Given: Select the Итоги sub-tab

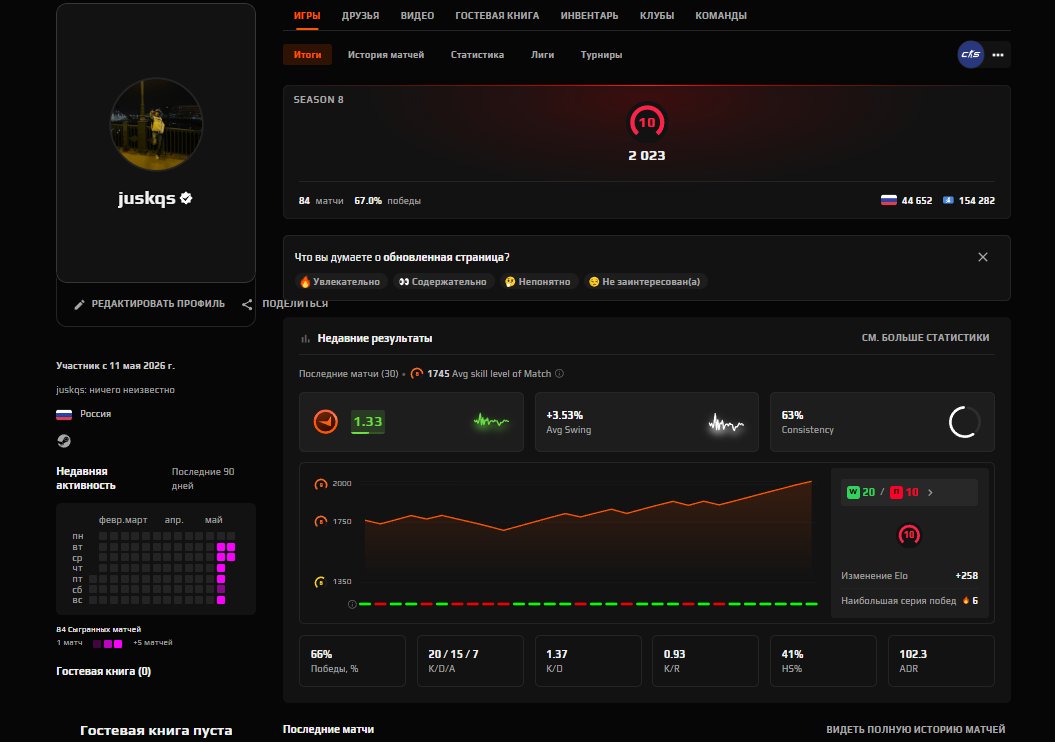Looking at the screenshot, I should [x=307, y=54].
